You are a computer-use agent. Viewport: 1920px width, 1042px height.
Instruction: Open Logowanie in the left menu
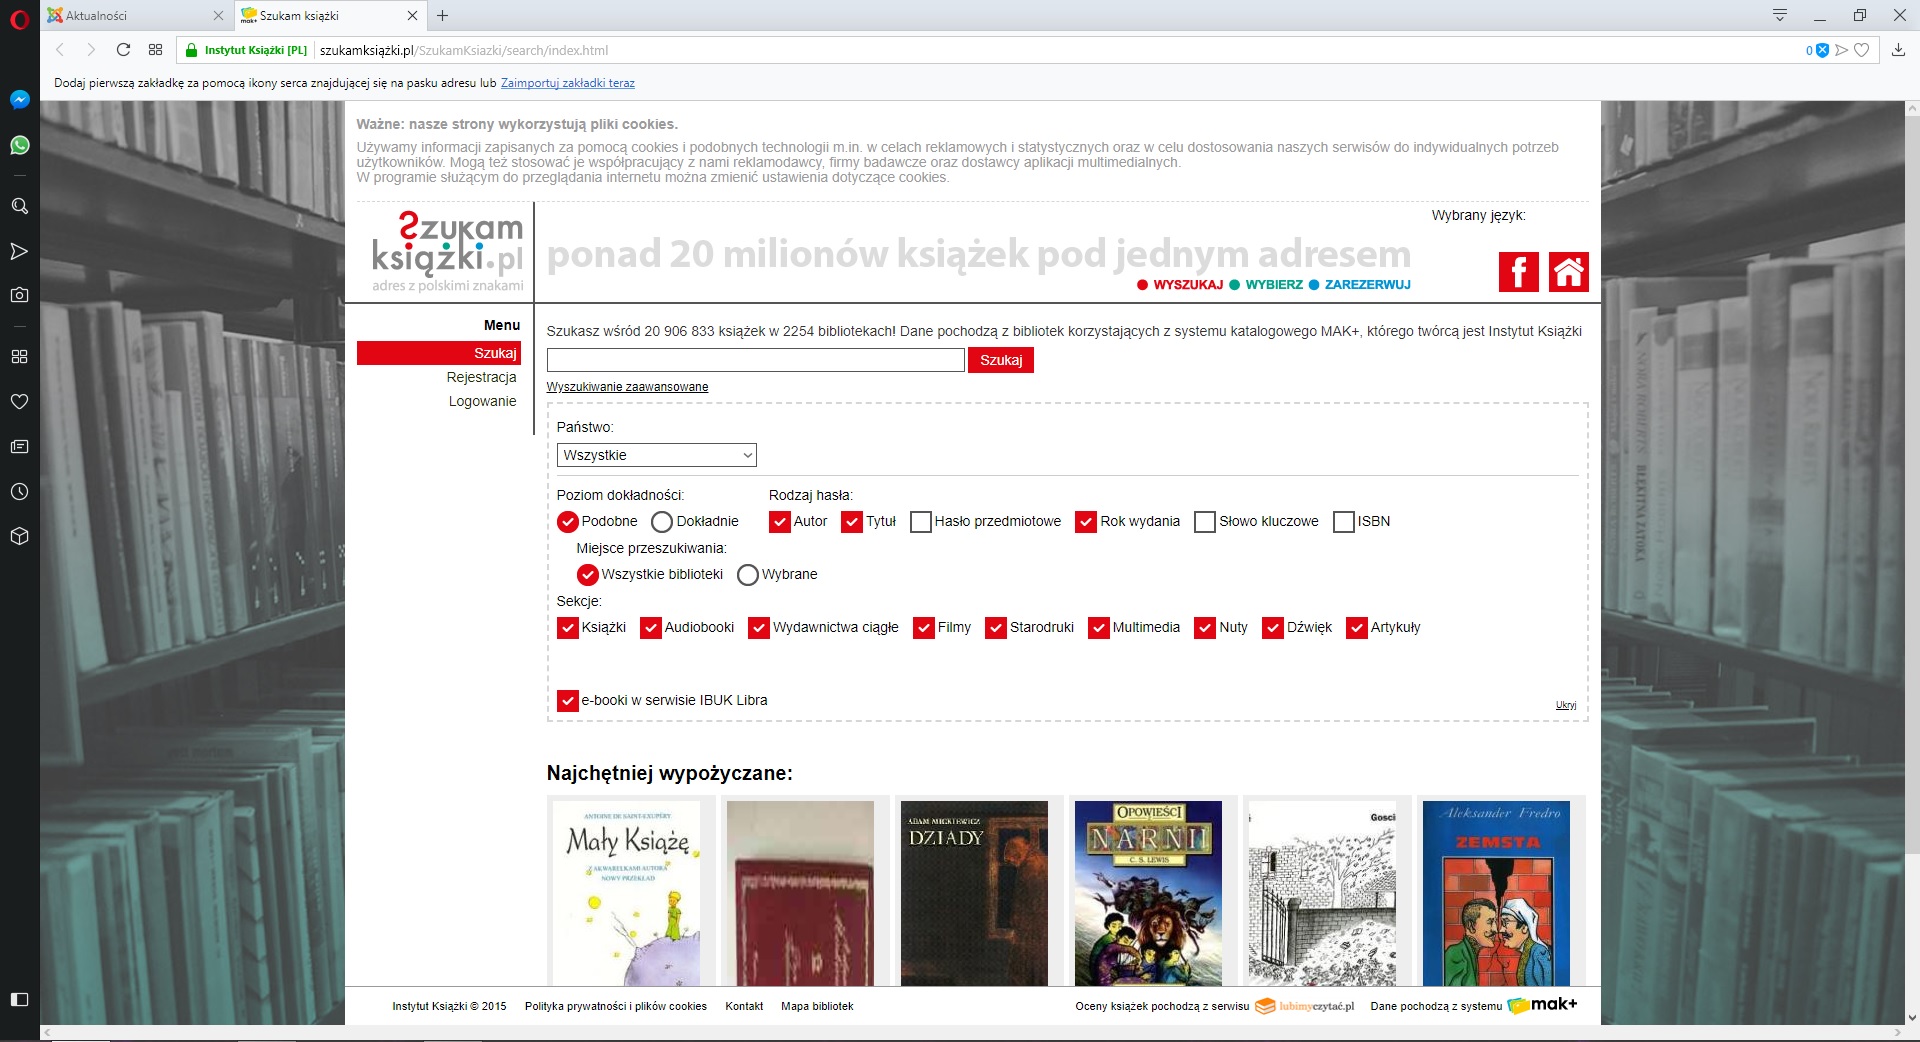coord(483,401)
